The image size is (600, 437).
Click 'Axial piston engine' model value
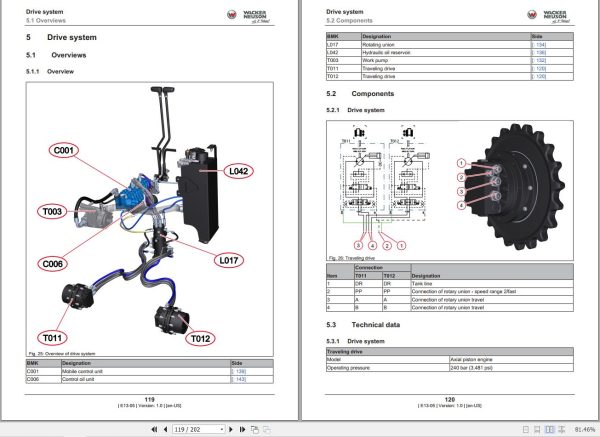[x=511, y=360]
